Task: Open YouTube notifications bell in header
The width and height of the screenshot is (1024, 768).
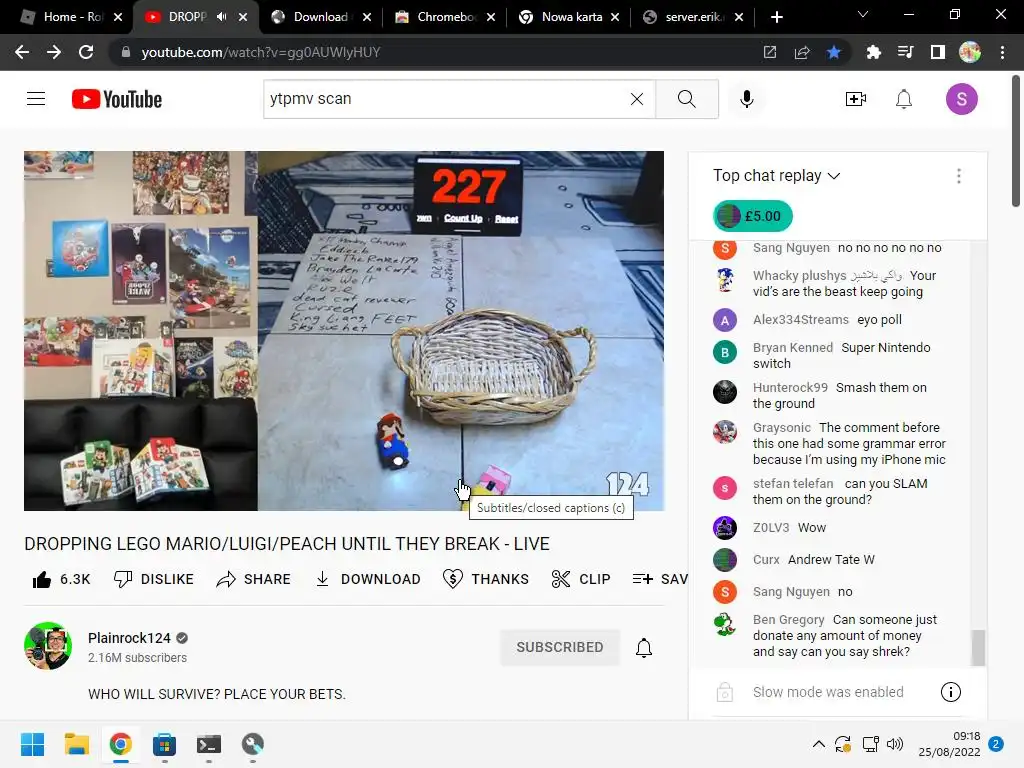Action: coord(904,99)
